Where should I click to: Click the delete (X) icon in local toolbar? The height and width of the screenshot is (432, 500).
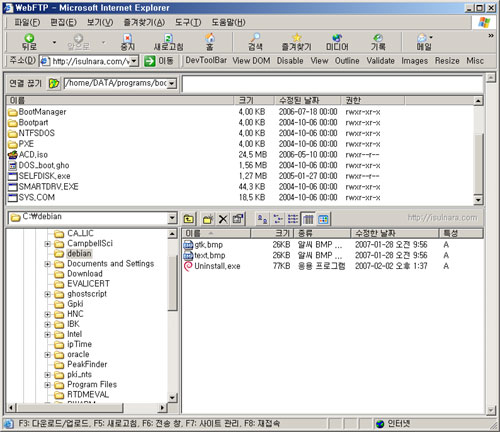223,219
